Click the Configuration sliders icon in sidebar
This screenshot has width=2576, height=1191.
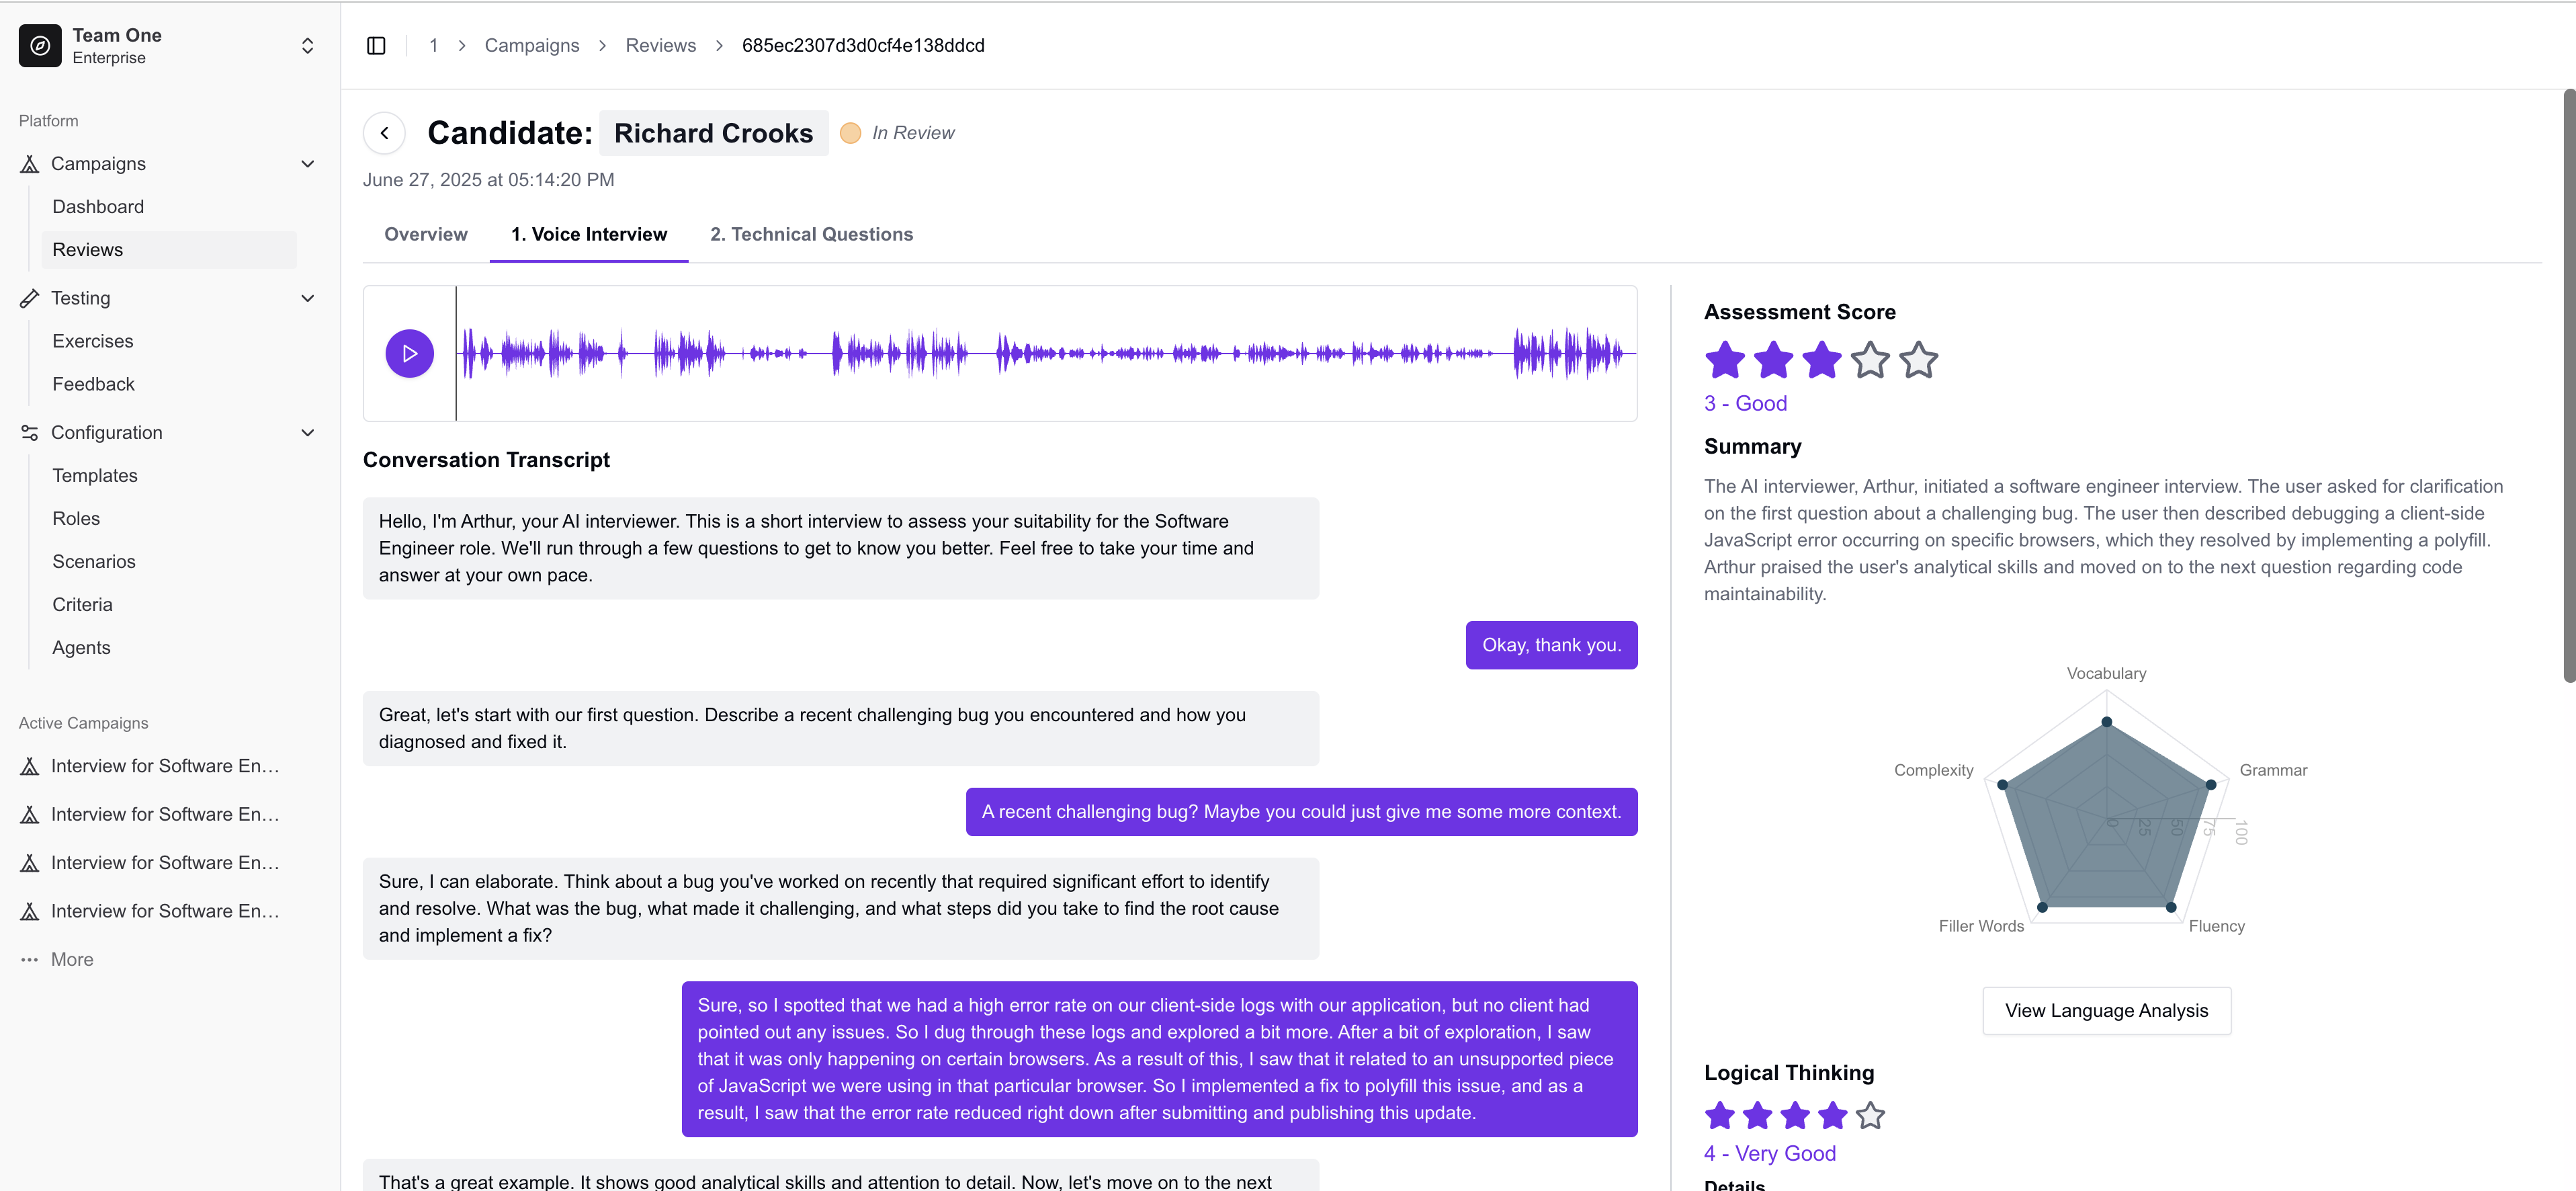click(30, 433)
